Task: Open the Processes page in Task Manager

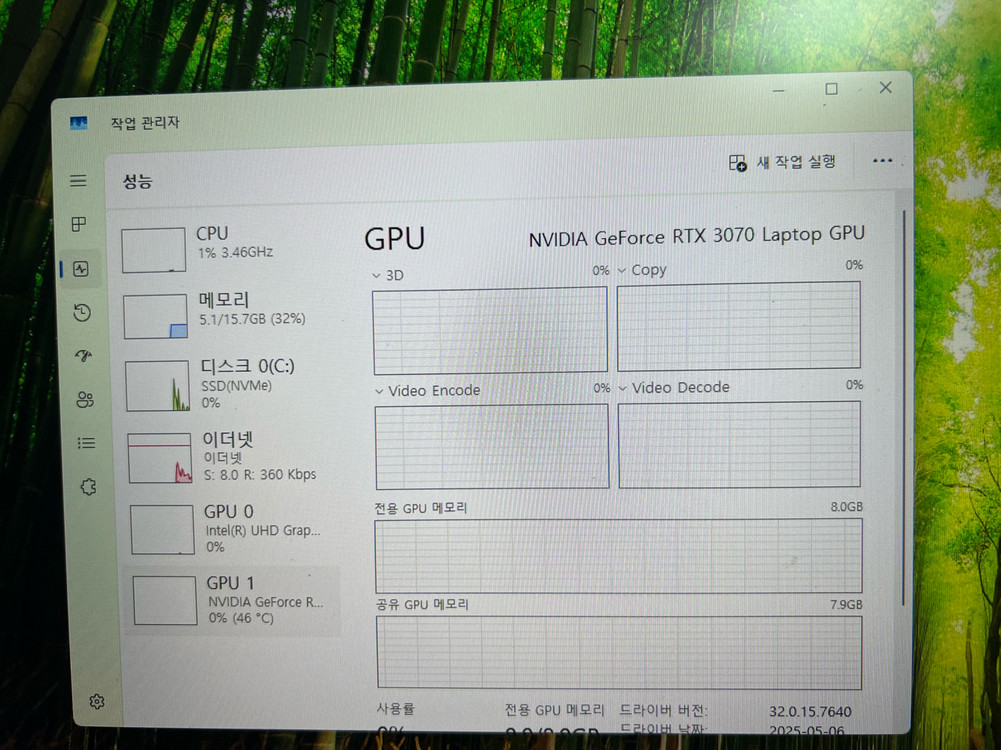Action: point(79,224)
